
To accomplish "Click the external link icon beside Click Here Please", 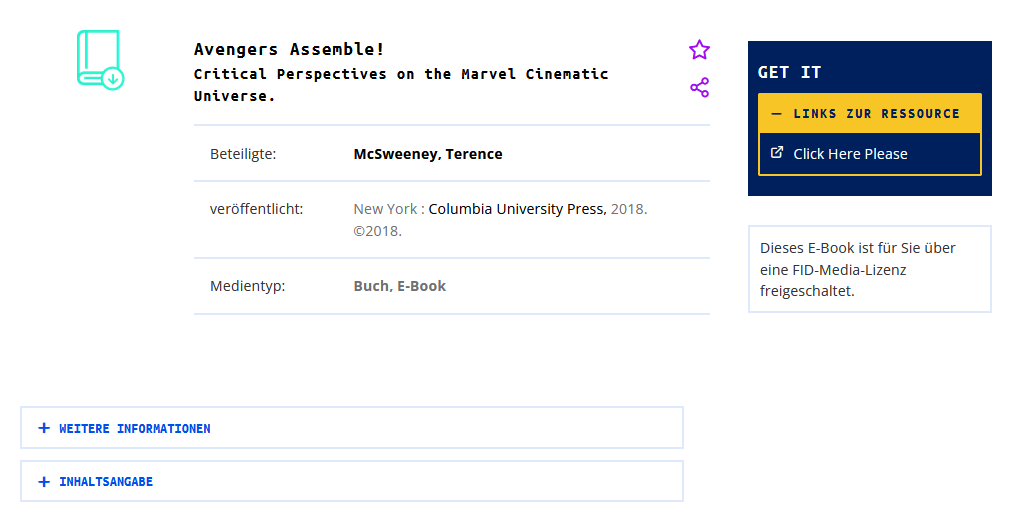I will pyautogui.click(x=777, y=153).
